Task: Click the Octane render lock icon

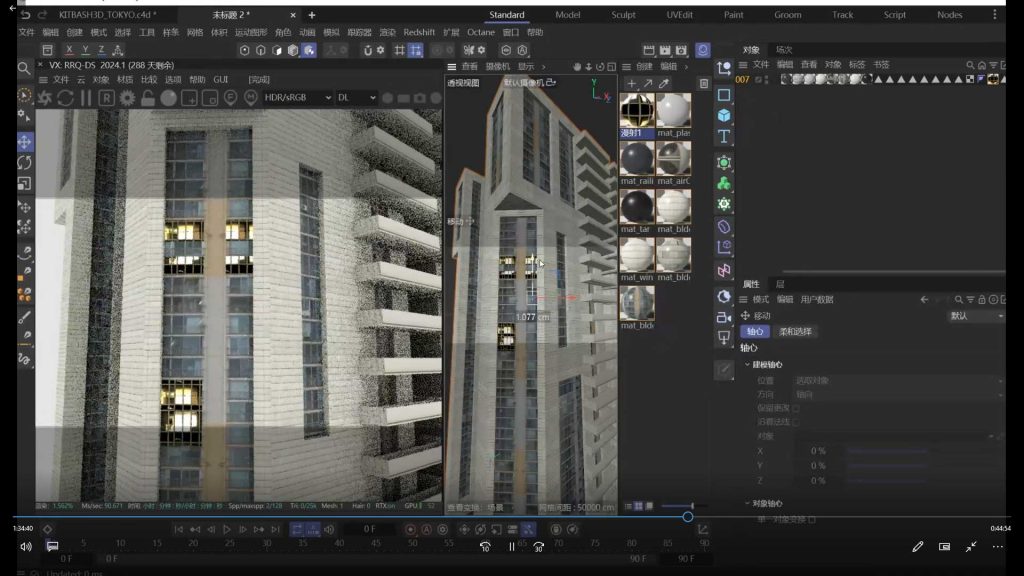Action: [x=148, y=98]
